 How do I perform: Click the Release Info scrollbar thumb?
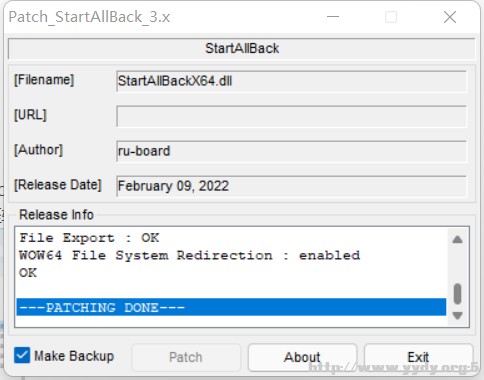[458, 294]
